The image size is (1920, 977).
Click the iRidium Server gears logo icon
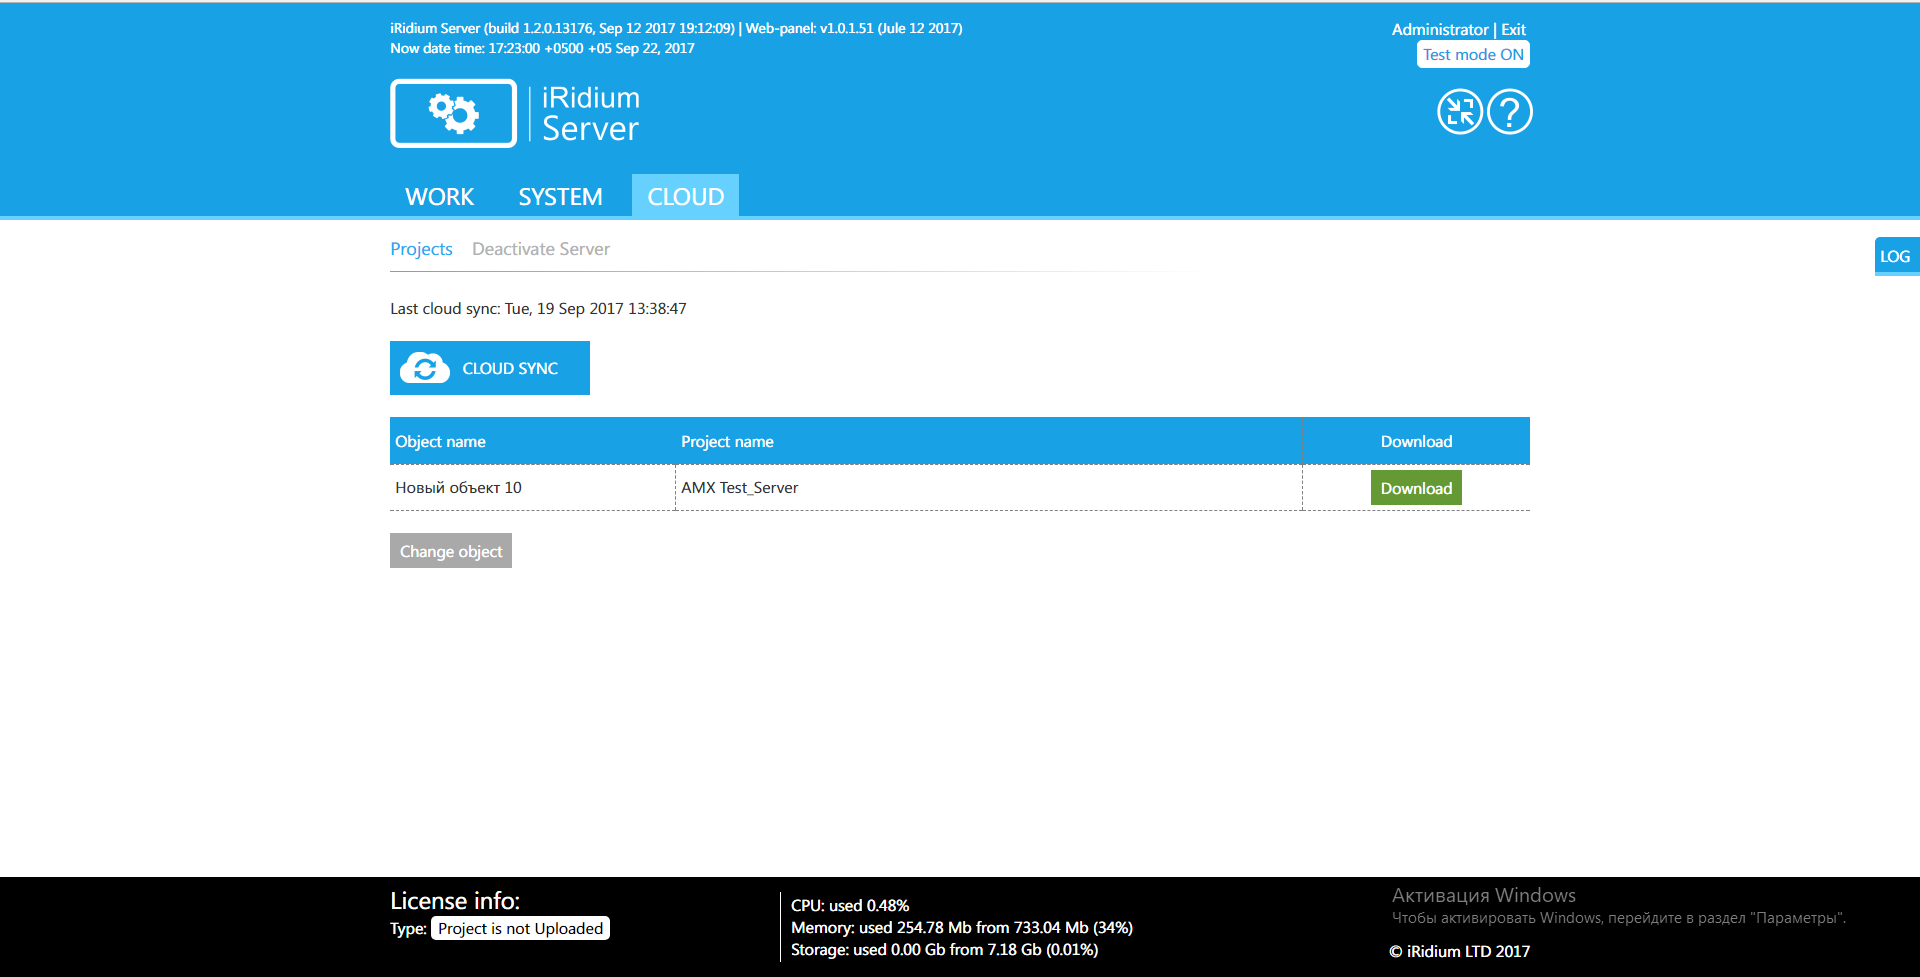453,112
